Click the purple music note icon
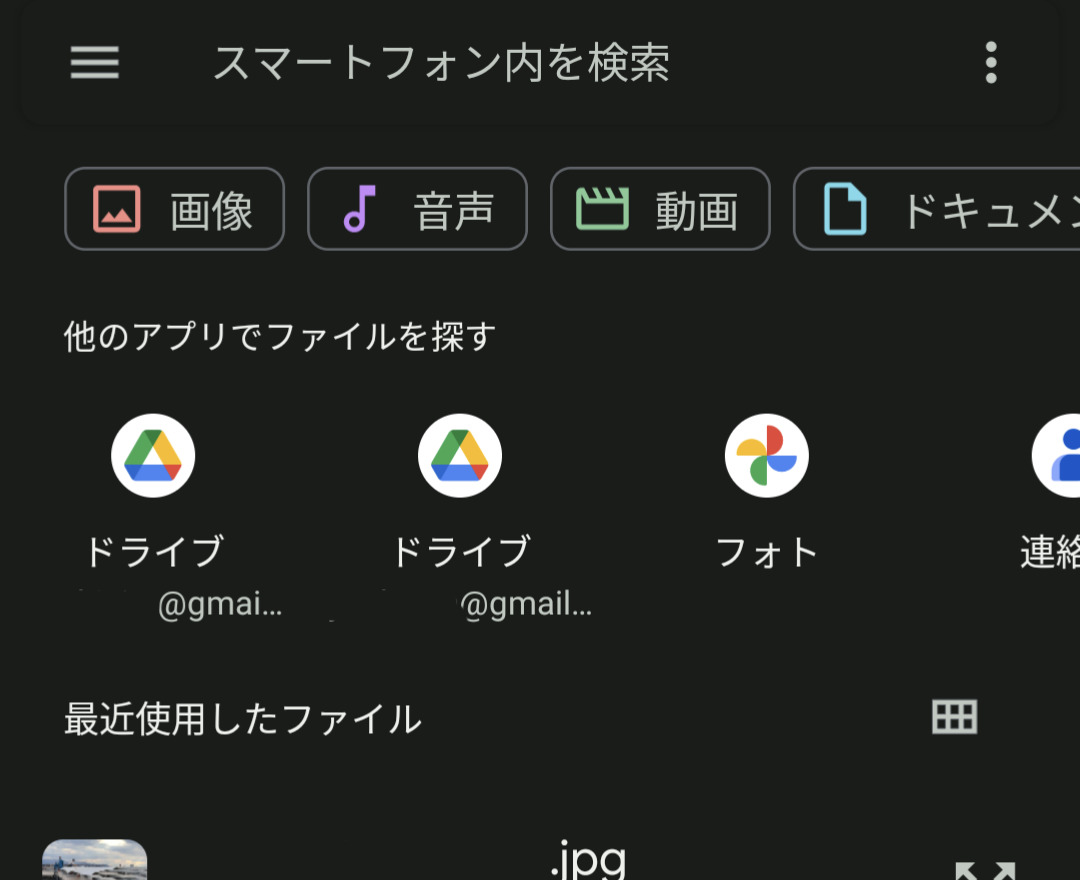Viewport: 1080px width, 880px height. coord(359,209)
